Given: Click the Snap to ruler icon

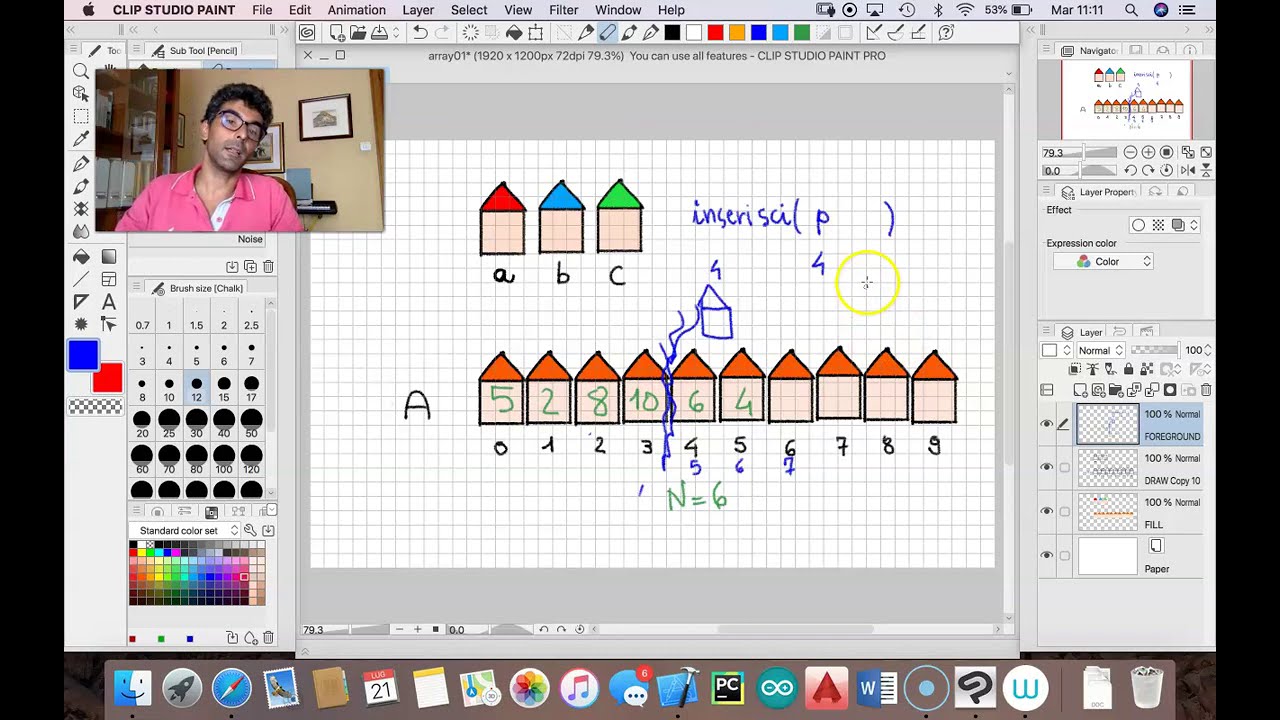Looking at the screenshot, I should pyautogui.click(x=874, y=32).
